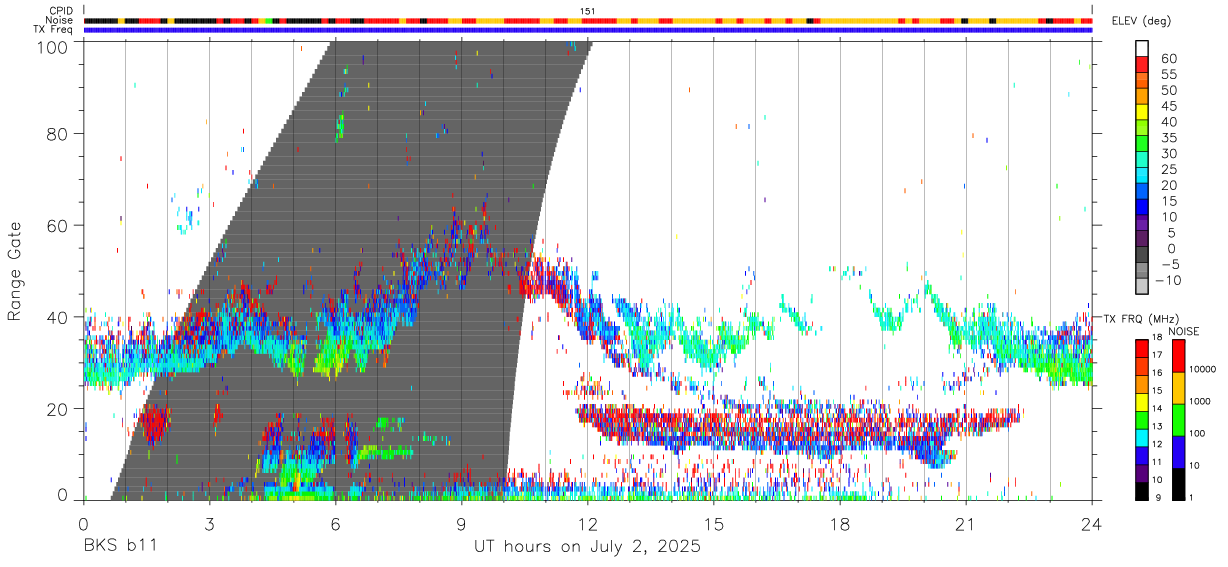1228x567 pixels.
Task: Click the white top segment of ELEV color bar
Action: click(1142, 47)
